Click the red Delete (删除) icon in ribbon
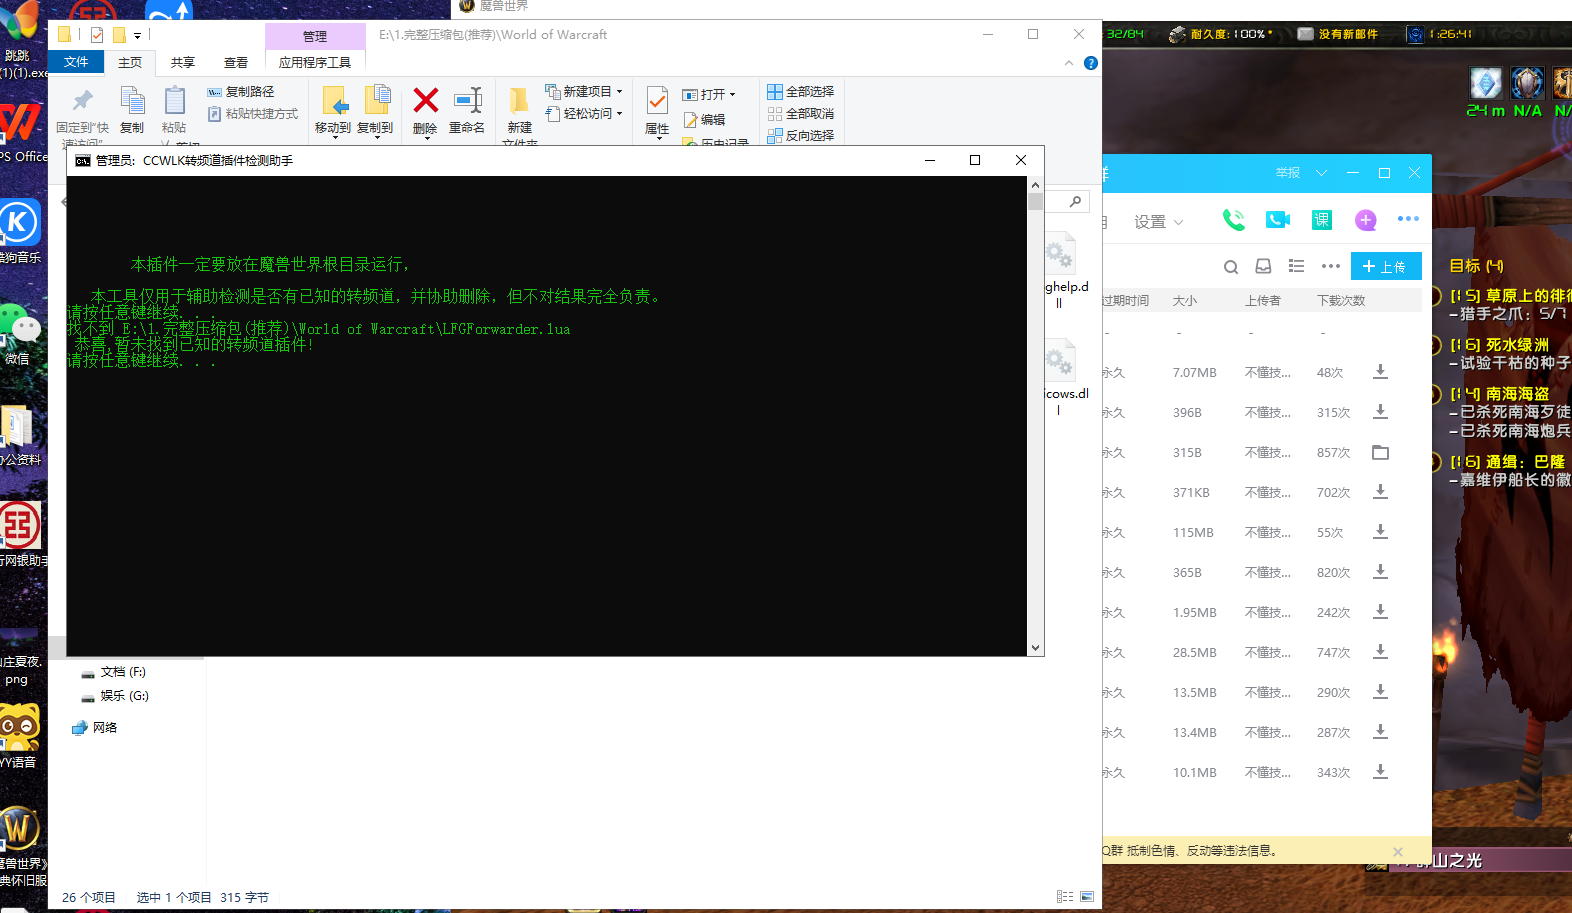1572x913 pixels. tap(425, 101)
